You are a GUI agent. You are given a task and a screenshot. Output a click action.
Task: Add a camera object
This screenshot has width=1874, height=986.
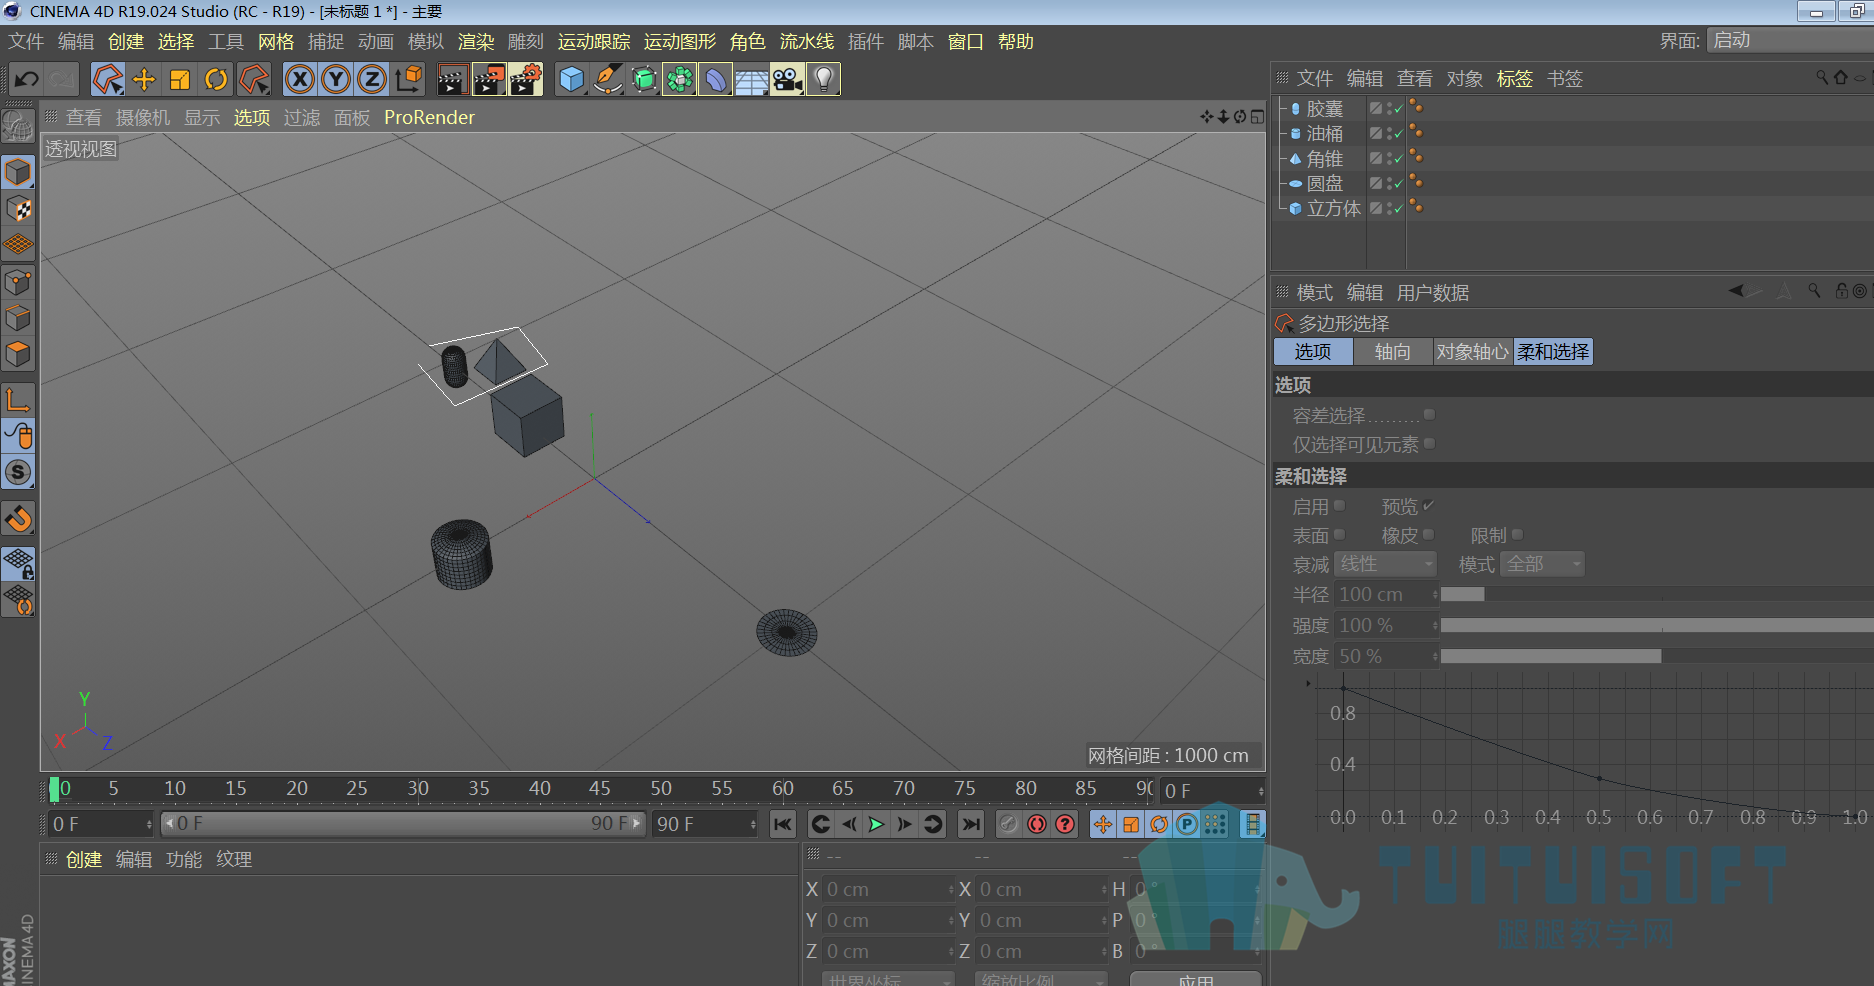(787, 79)
